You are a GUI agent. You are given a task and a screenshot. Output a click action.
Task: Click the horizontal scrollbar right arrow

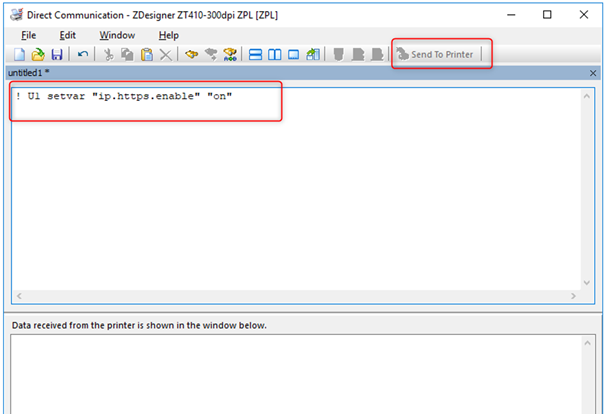pyautogui.click(x=573, y=296)
